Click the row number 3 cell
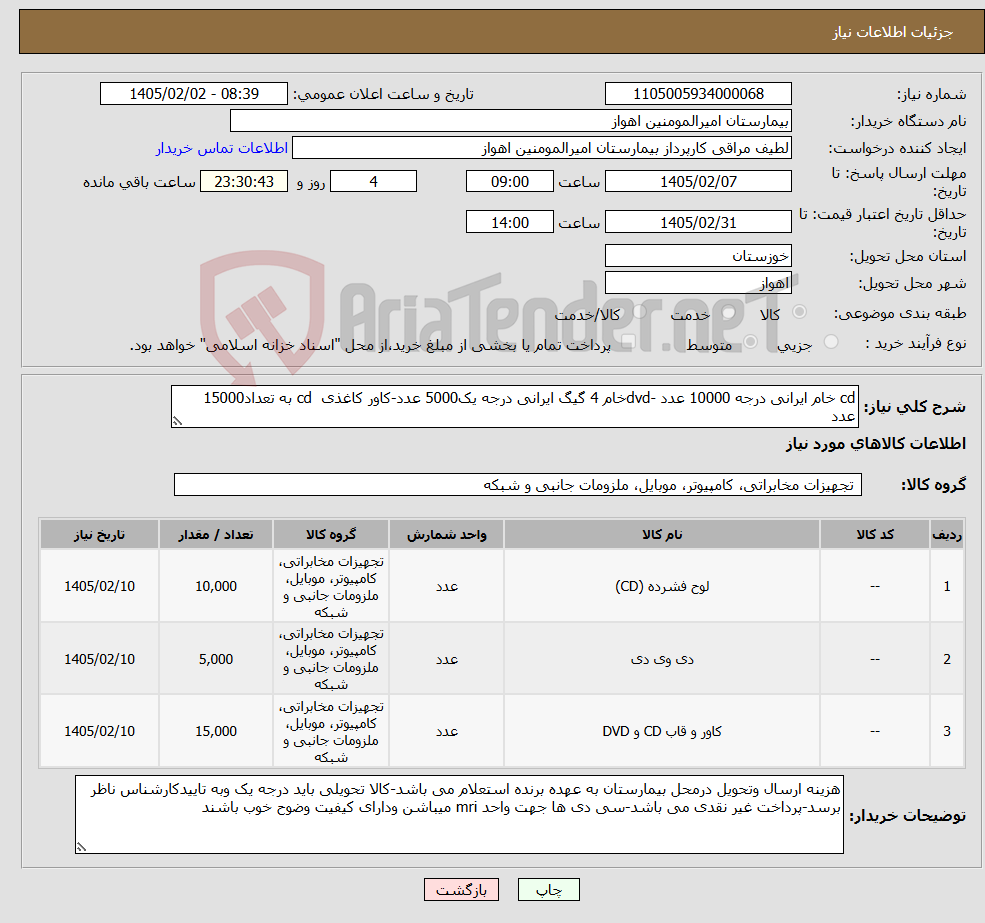985x923 pixels. point(947,731)
